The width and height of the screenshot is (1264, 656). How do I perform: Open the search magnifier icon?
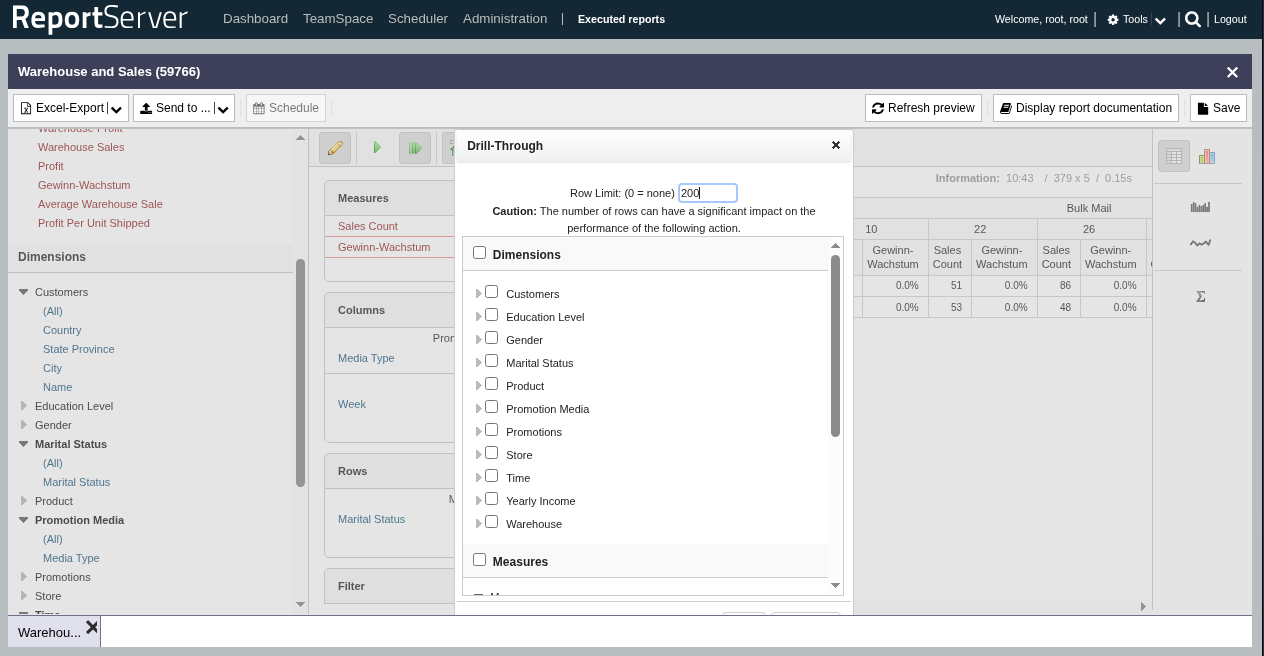[x=1192, y=19]
